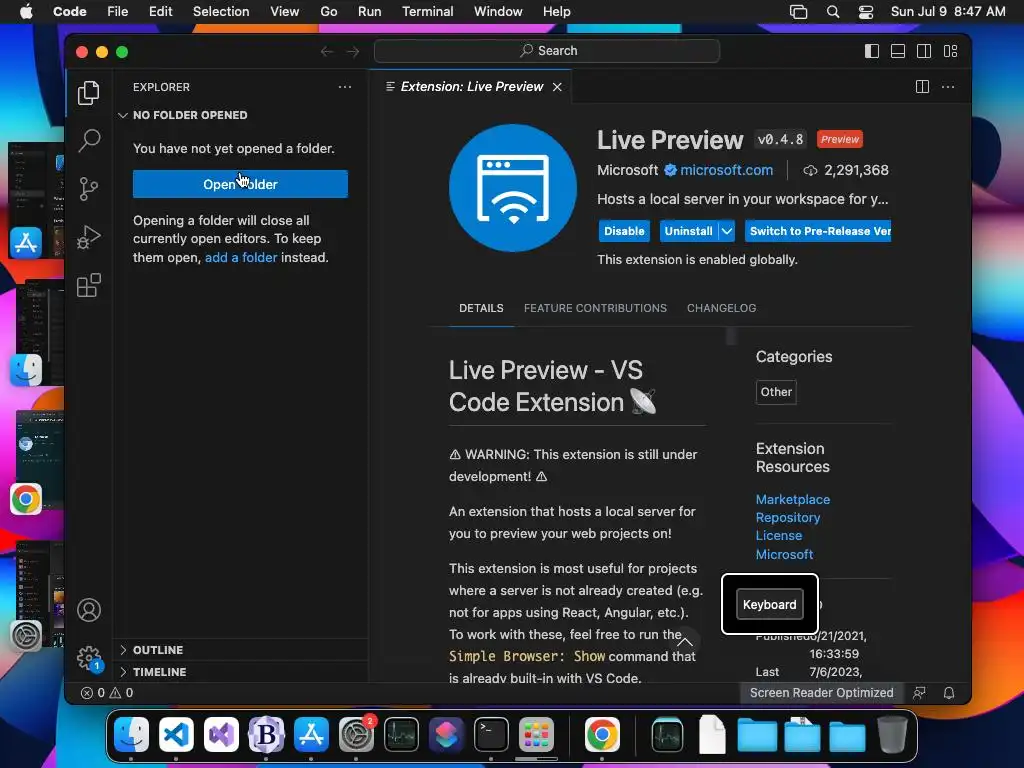The height and width of the screenshot is (768, 1024).
Task: Open the Extensions view in activity bar
Action: (x=89, y=285)
